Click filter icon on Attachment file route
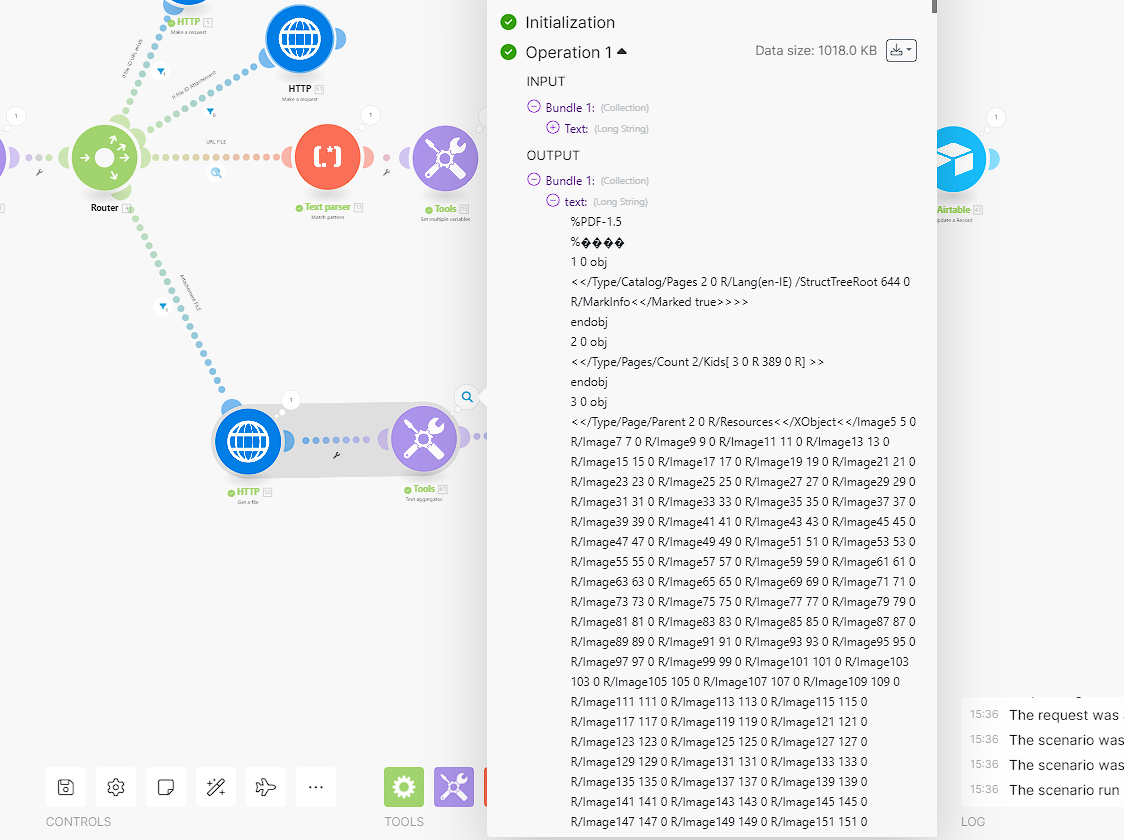1124x840 pixels. coord(163,307)
